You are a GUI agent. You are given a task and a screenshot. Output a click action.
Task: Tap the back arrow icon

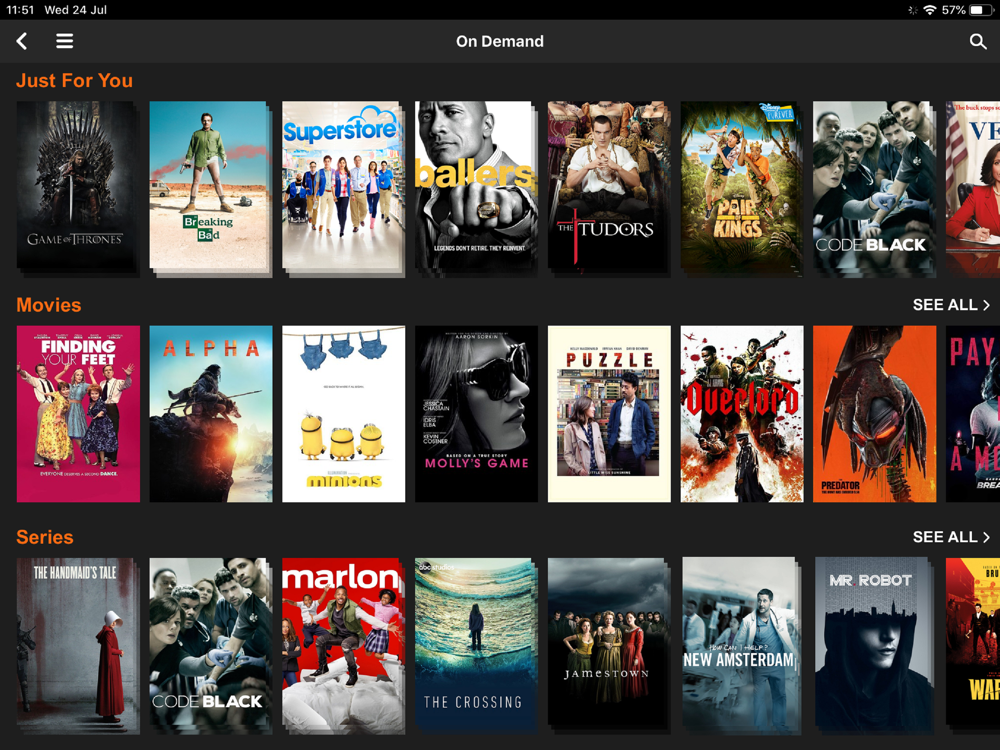[x=22, y=41]
